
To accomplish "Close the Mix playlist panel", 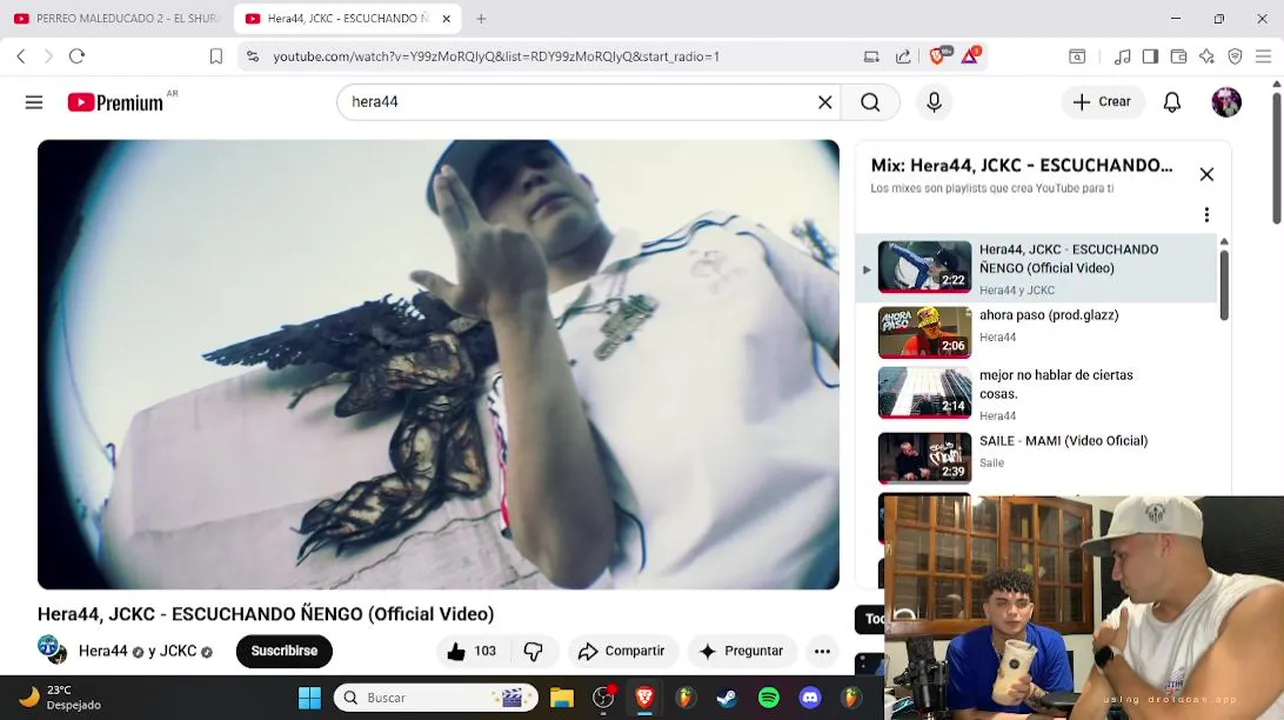I will [x=1206, y=174].
